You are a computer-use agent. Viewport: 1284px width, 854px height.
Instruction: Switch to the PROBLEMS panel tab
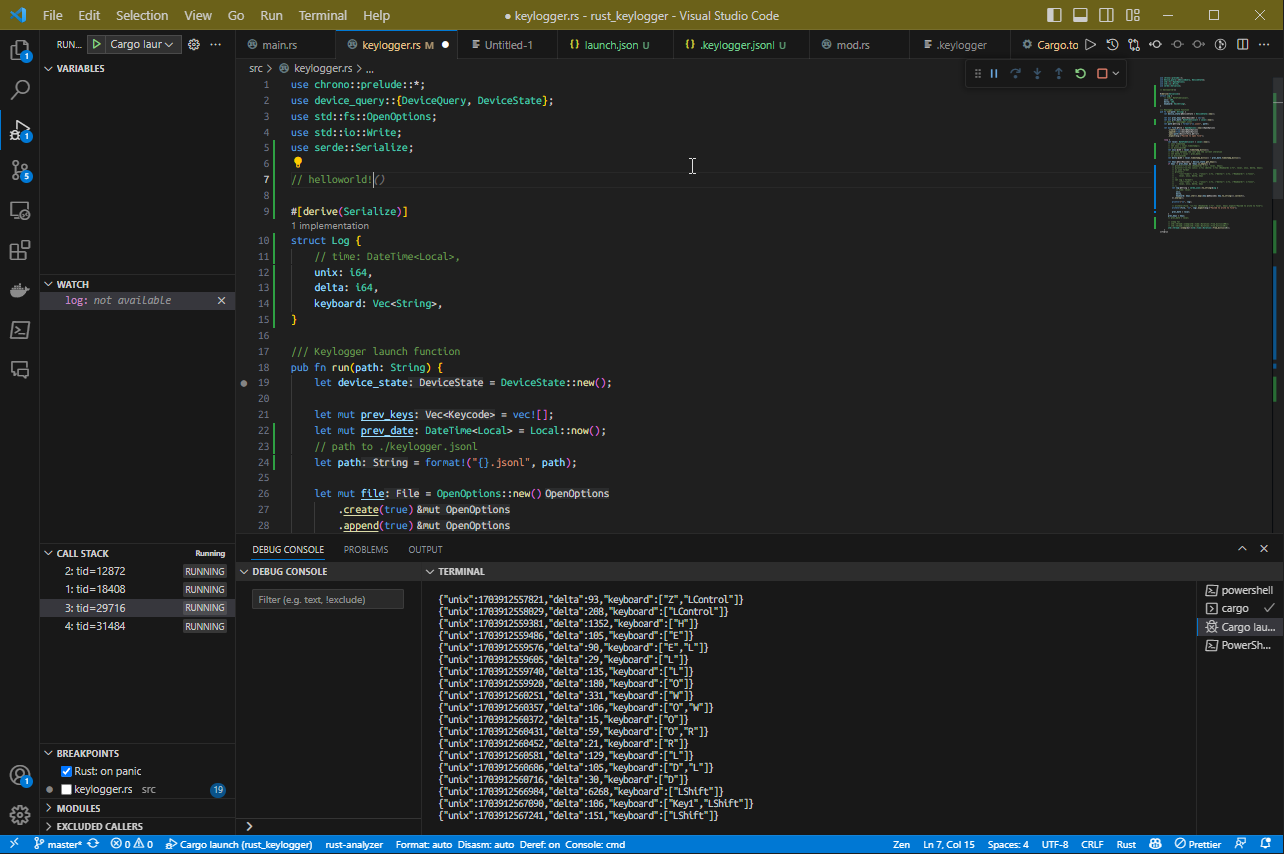coord(365,549)
